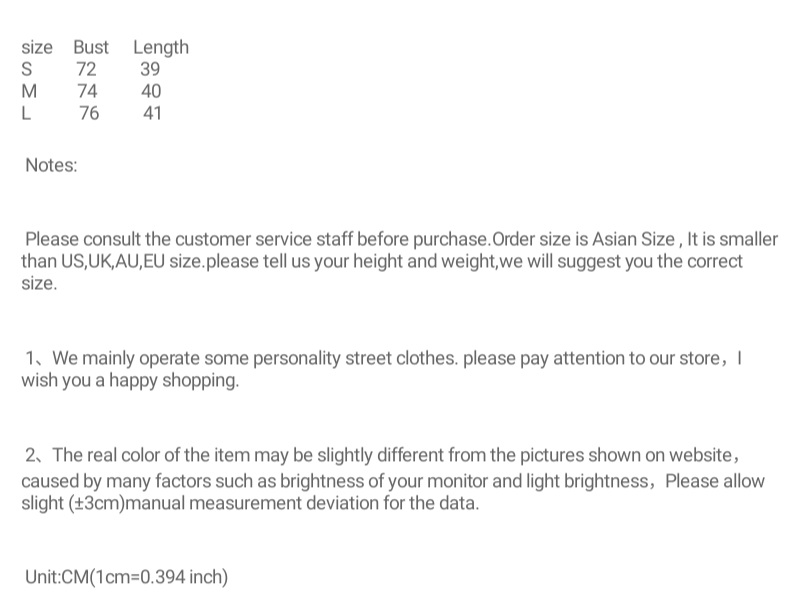This screenshot has height=600, width=800.
Task: Click bust value 72
Action: click(86, 69)
